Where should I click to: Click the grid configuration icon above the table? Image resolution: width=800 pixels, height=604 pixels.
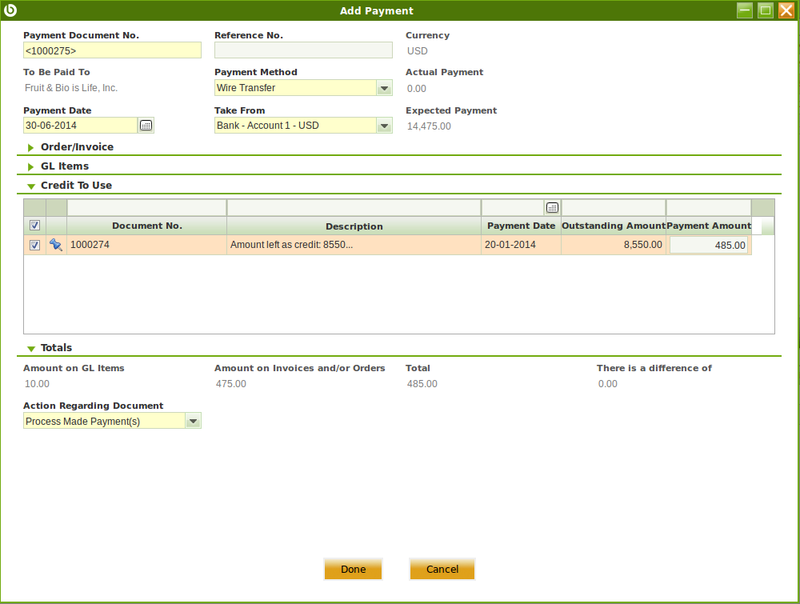click(x=554, y=206)
